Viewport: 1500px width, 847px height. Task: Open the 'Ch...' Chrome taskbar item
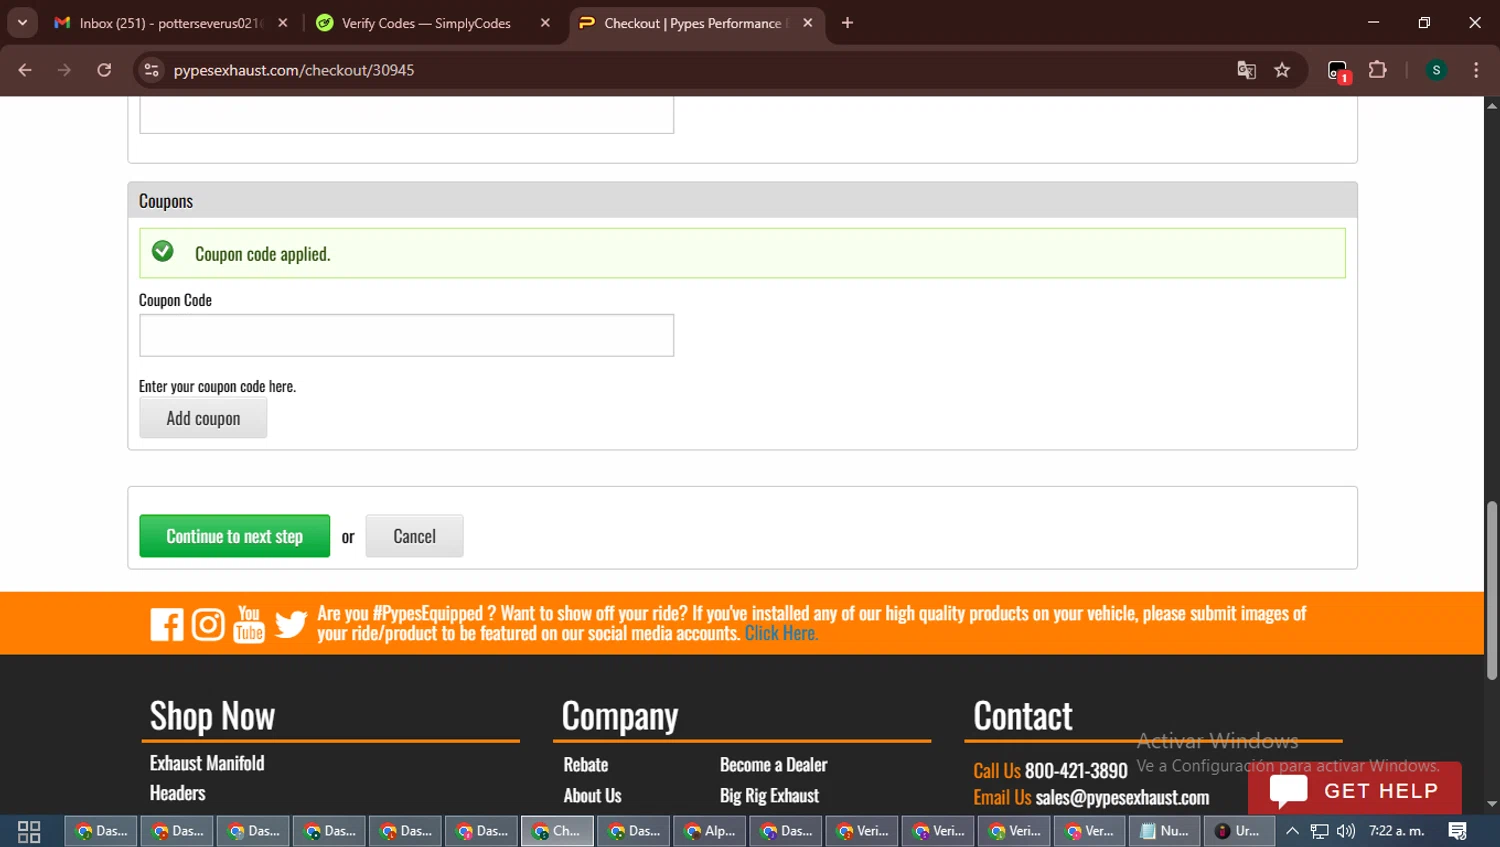tap(557, 831)
